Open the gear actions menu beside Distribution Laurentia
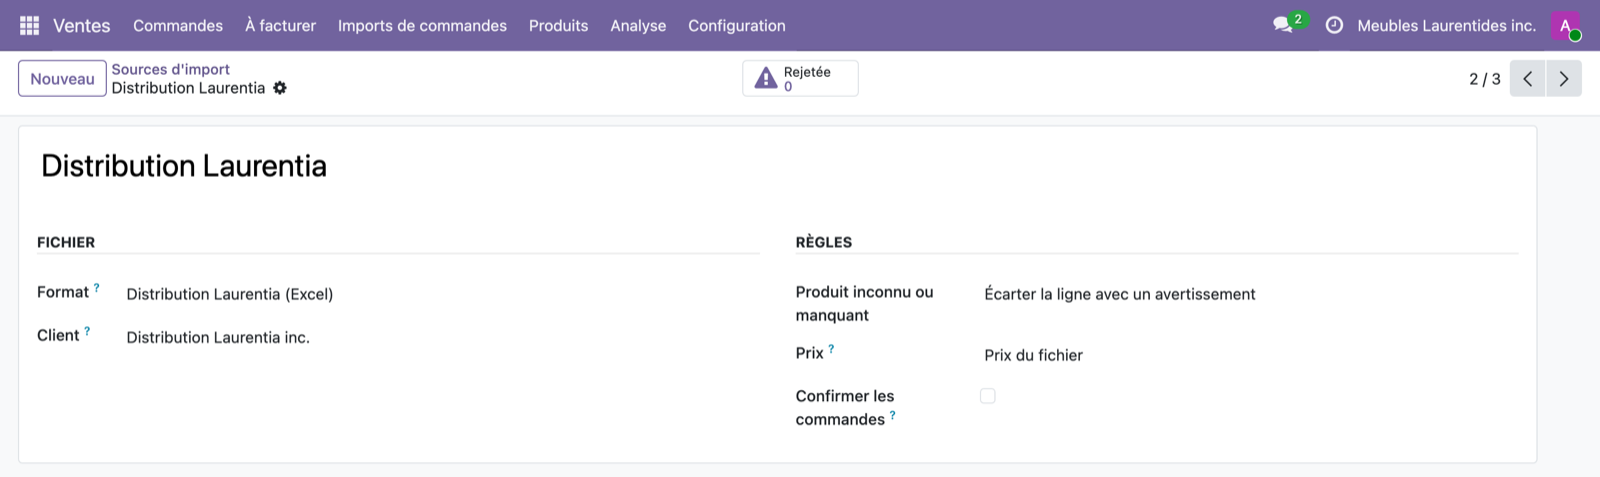This screenshot has width=1600, height=477. point(280,88)
